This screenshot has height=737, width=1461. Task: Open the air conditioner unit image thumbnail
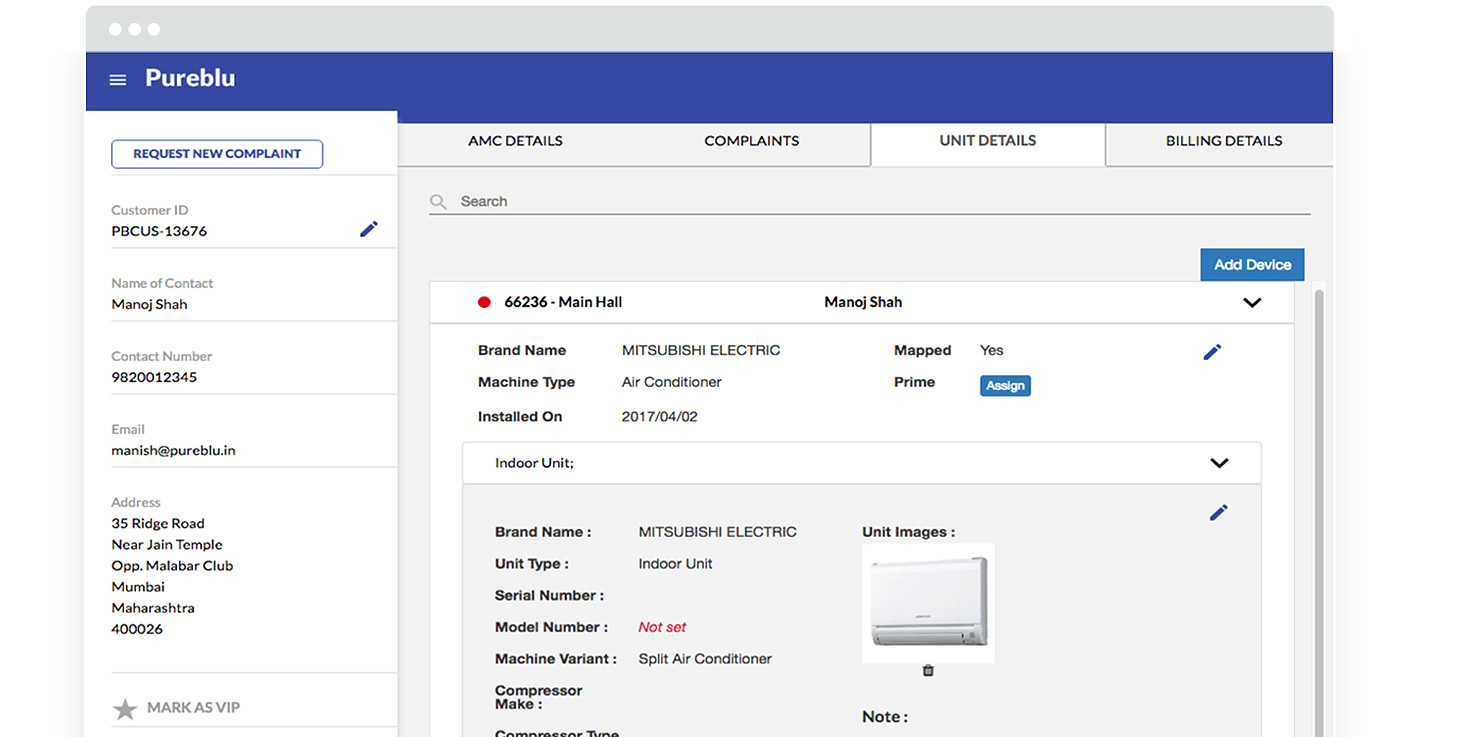[928, 603]
